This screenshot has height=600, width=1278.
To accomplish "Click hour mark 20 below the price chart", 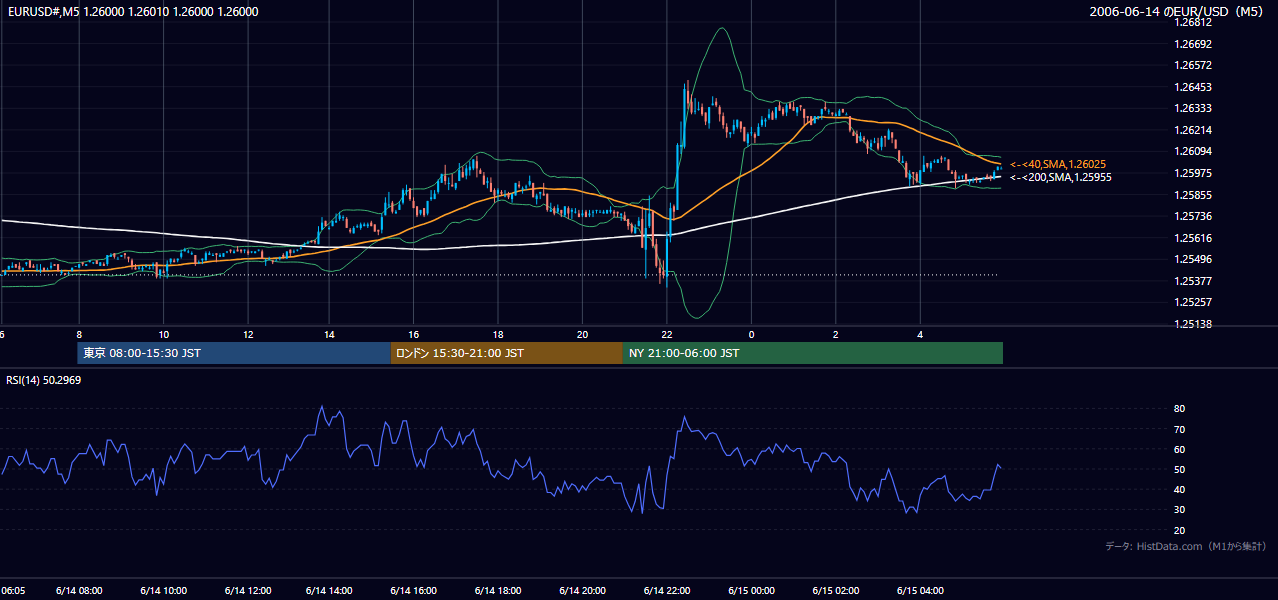I will [583, 334].
